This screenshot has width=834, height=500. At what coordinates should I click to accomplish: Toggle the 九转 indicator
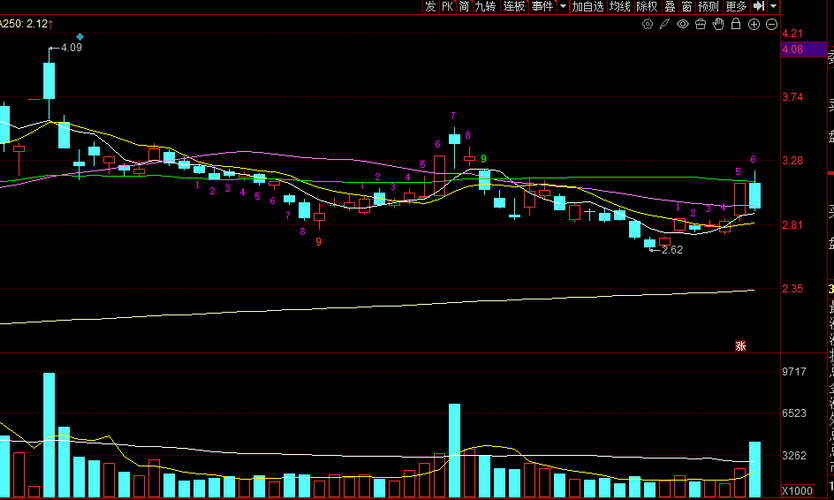click(485, 6)
